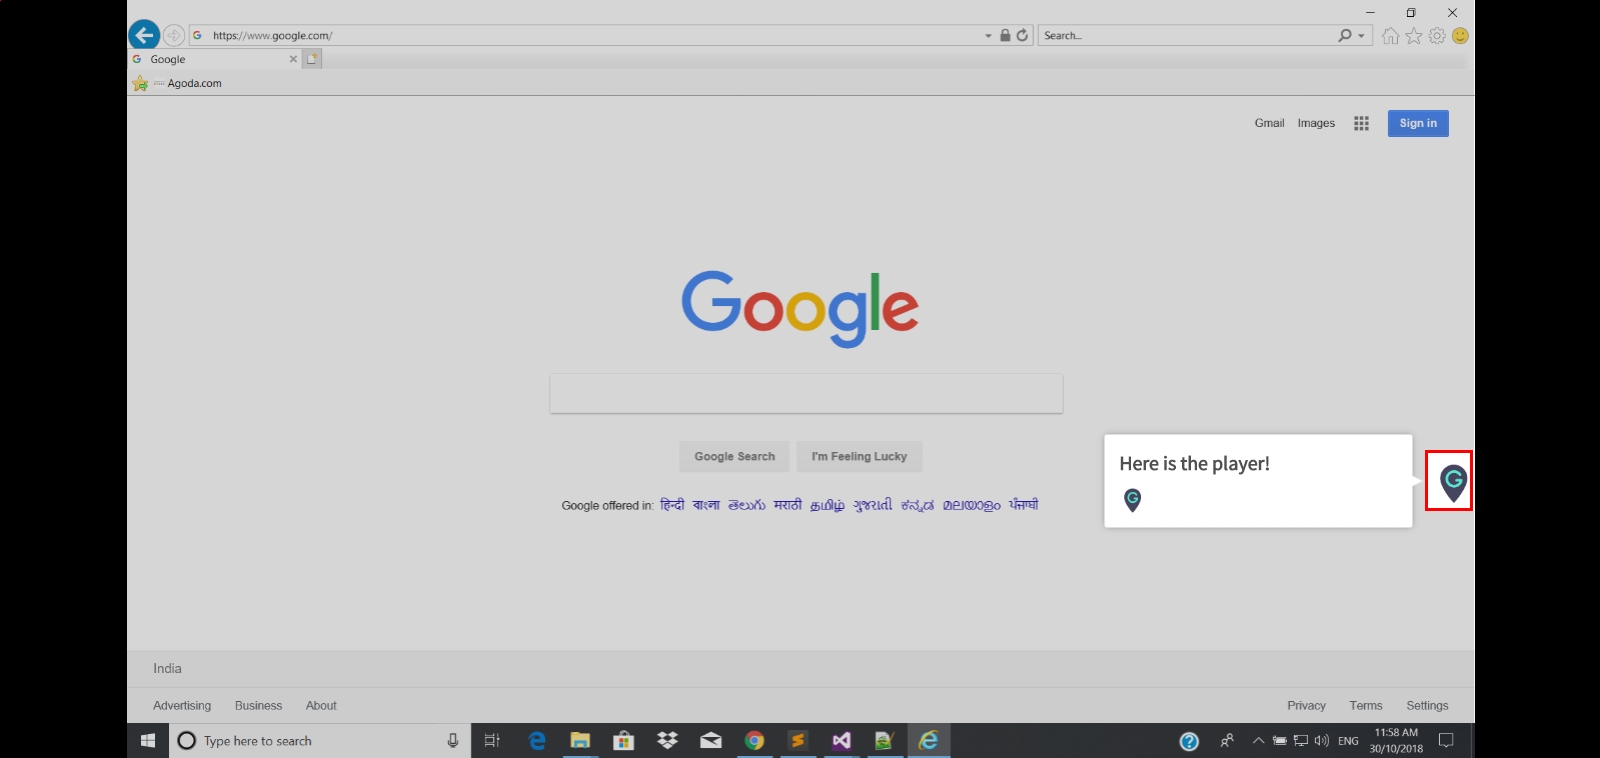The width and height of the screenshot is (1600, 758).
Task: Open the Terms footer link
Action: pyautogui.click(x=1365, y=705)
